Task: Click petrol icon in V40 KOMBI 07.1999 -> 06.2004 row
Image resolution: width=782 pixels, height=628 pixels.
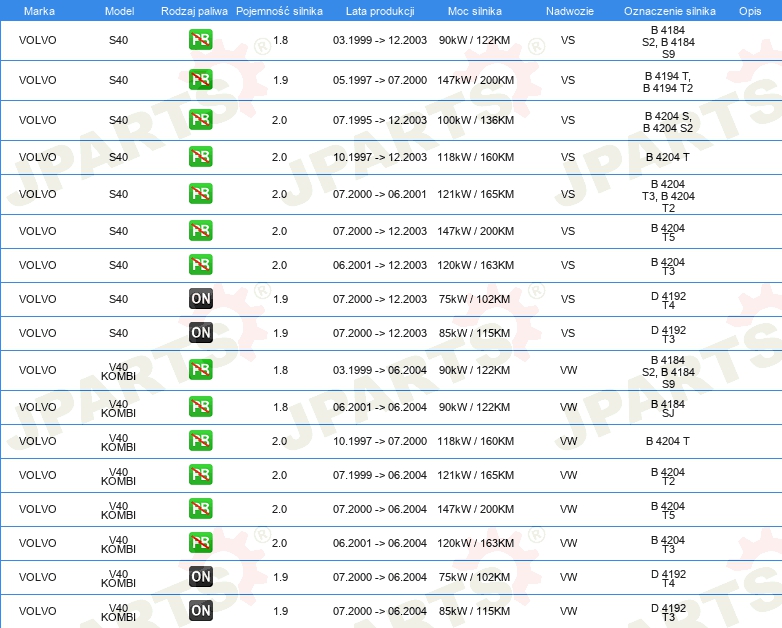Action: click(200, 474)
